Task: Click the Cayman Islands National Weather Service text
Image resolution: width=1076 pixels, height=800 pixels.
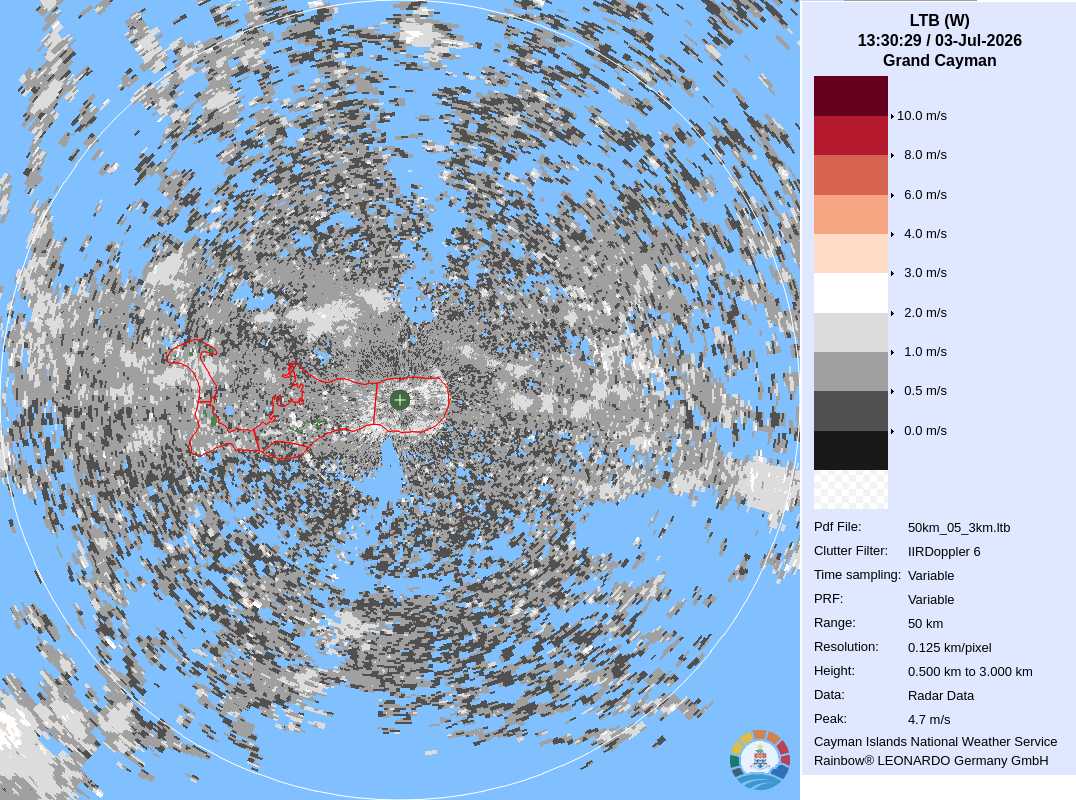Action: (935, 742)
